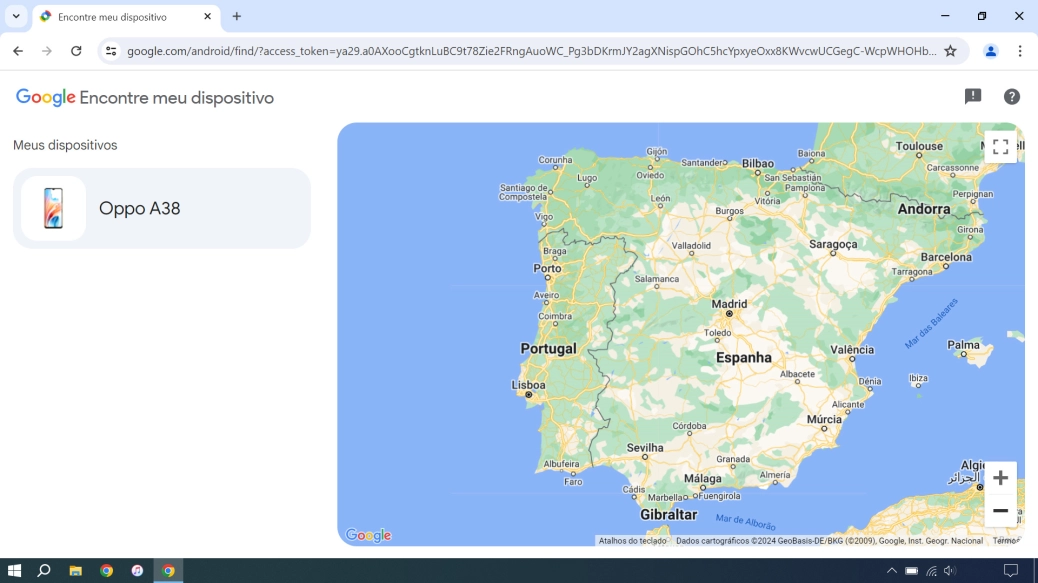1038x583 pixels.
Task: Open the help question mark icon
Action: coord(1011,96)
